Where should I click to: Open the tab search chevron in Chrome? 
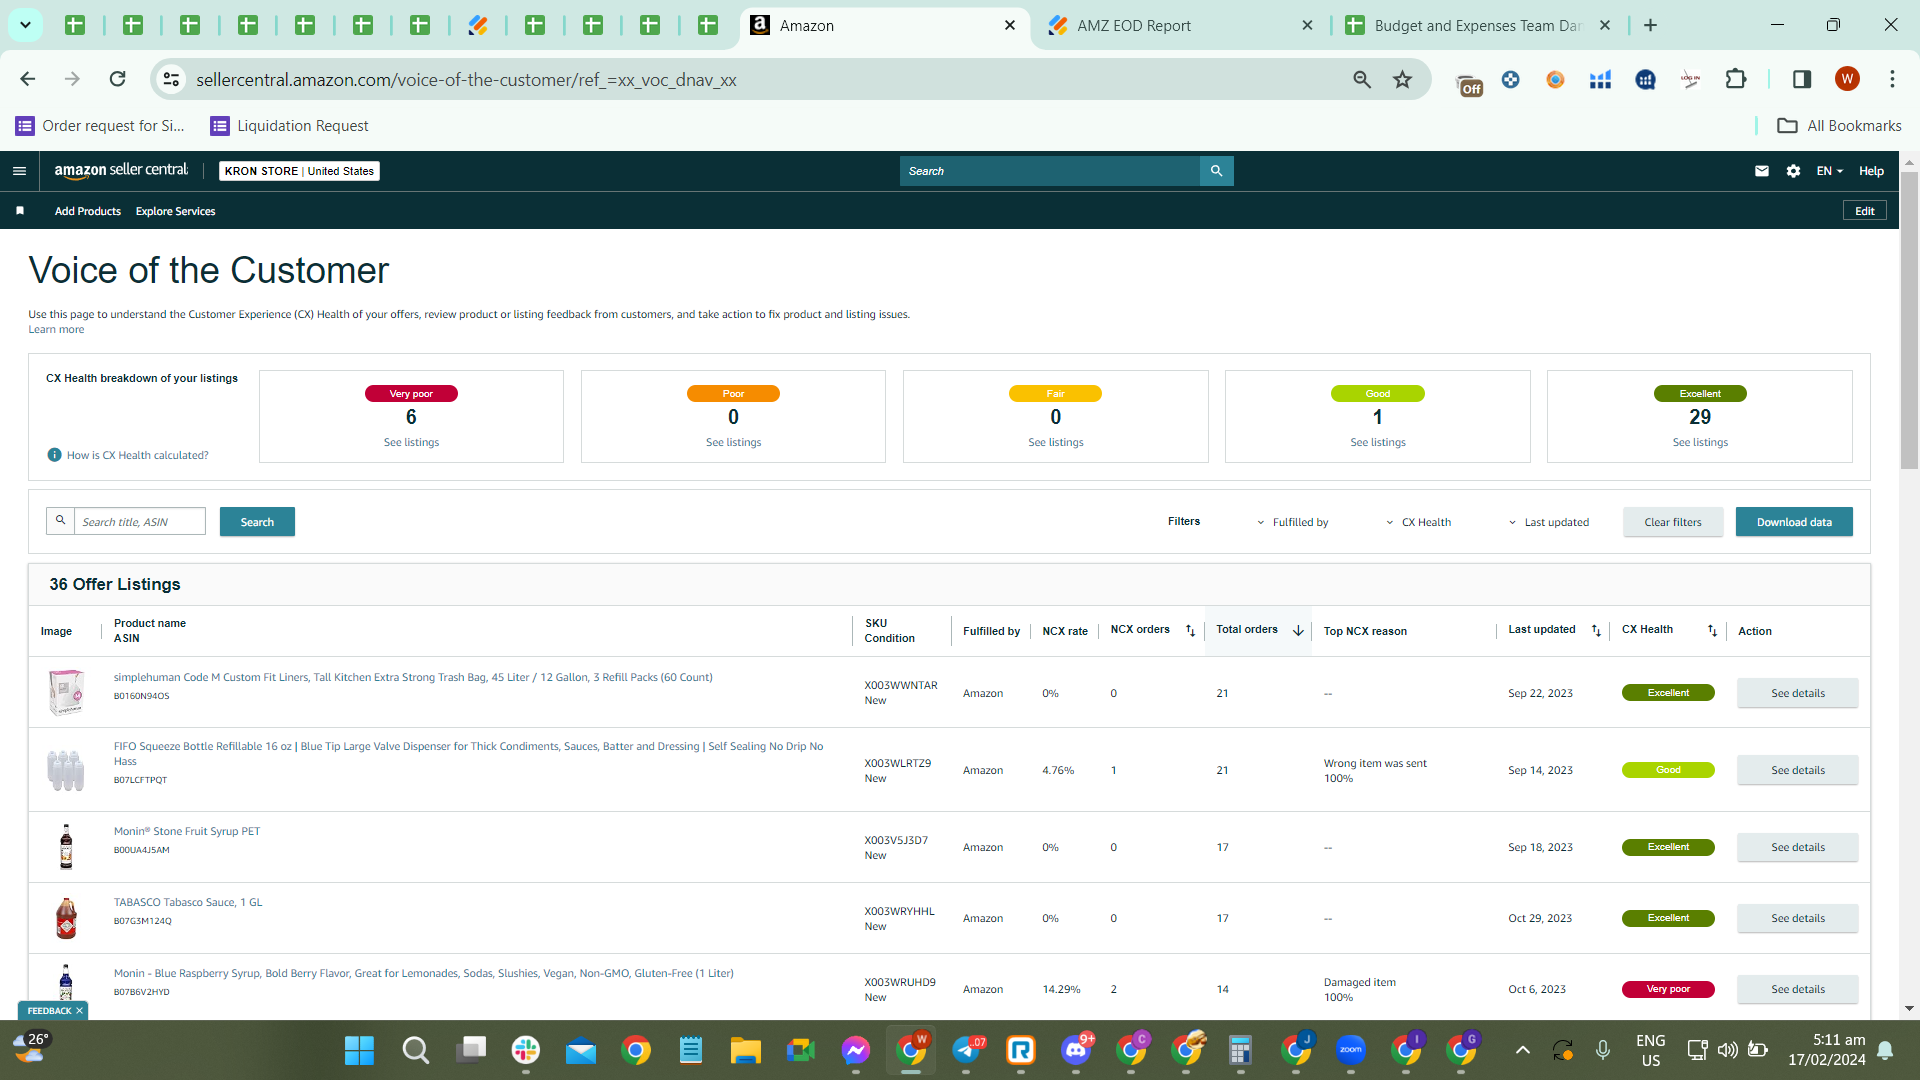coord(25,25)
